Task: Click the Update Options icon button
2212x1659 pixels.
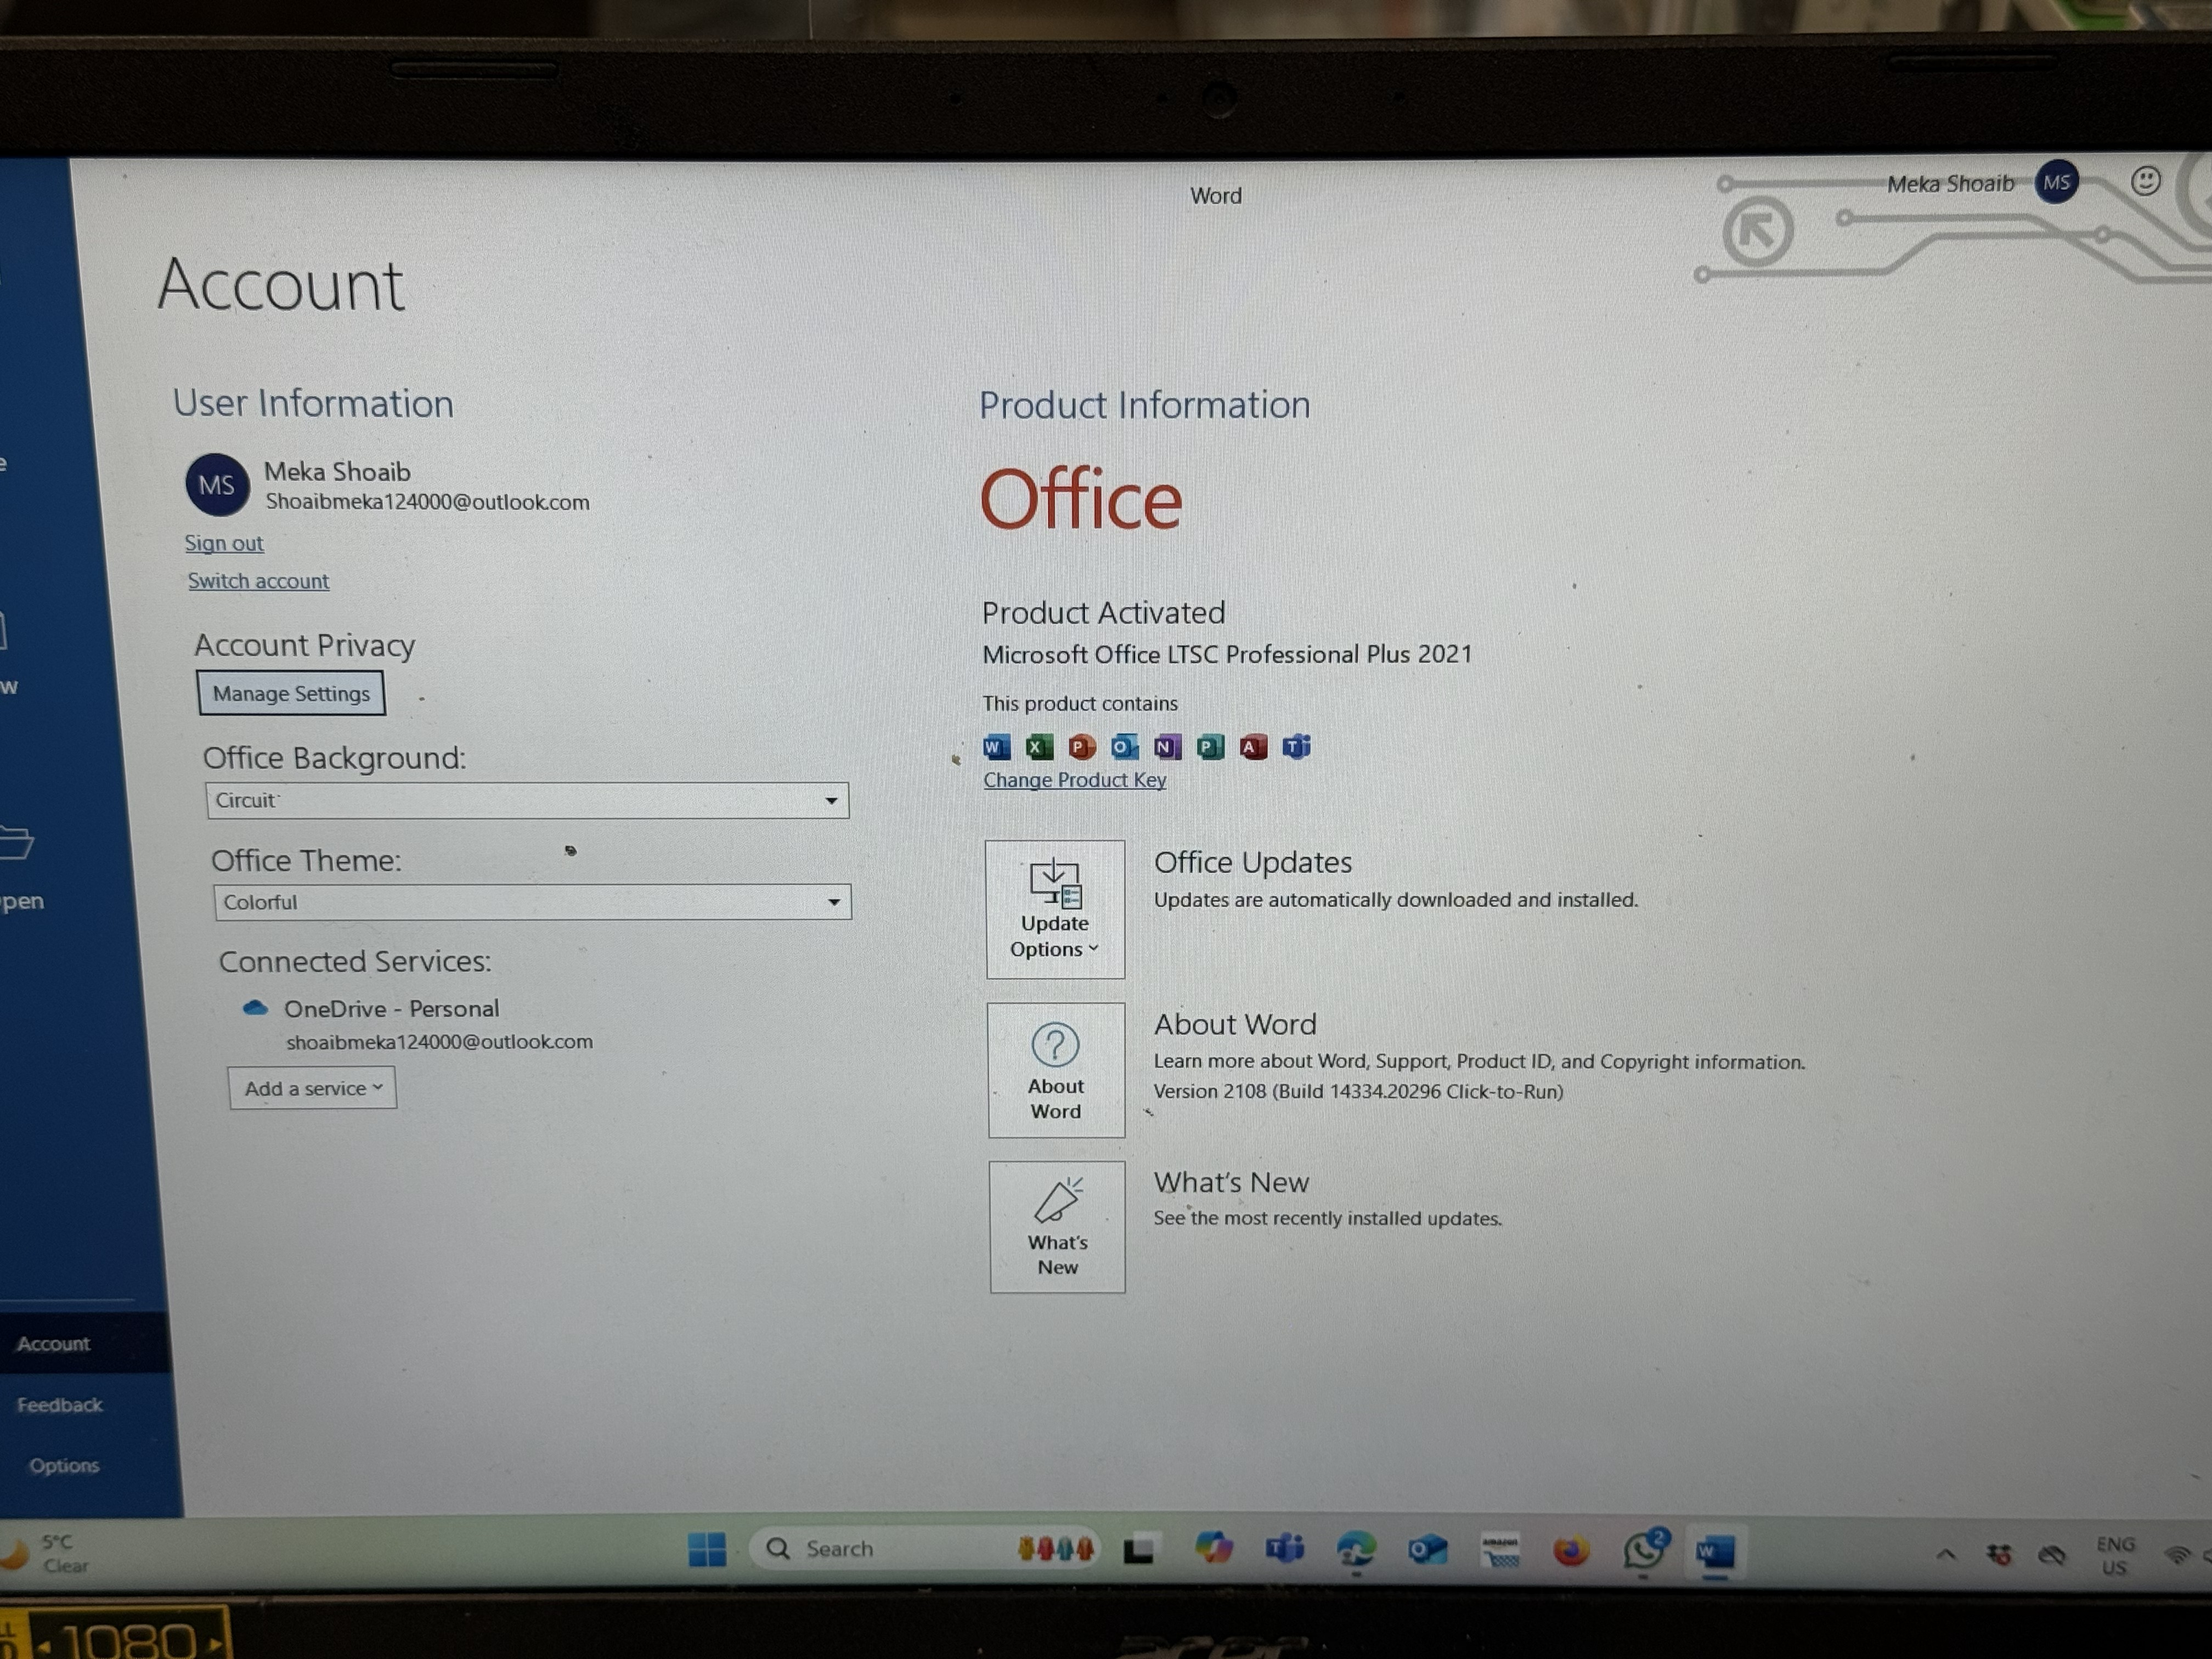Action: (x=1054, y=908)
